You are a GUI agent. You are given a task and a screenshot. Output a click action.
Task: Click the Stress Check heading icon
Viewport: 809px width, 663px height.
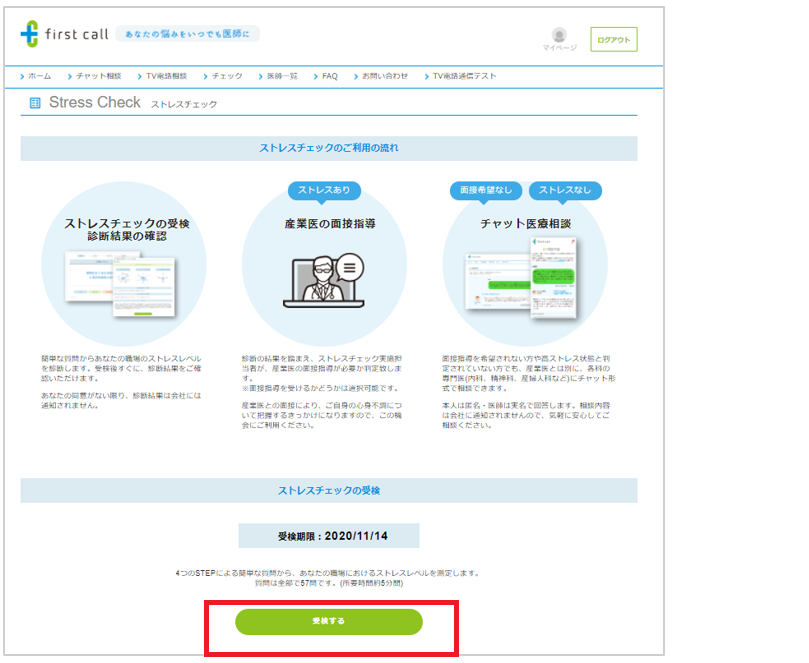35,103
